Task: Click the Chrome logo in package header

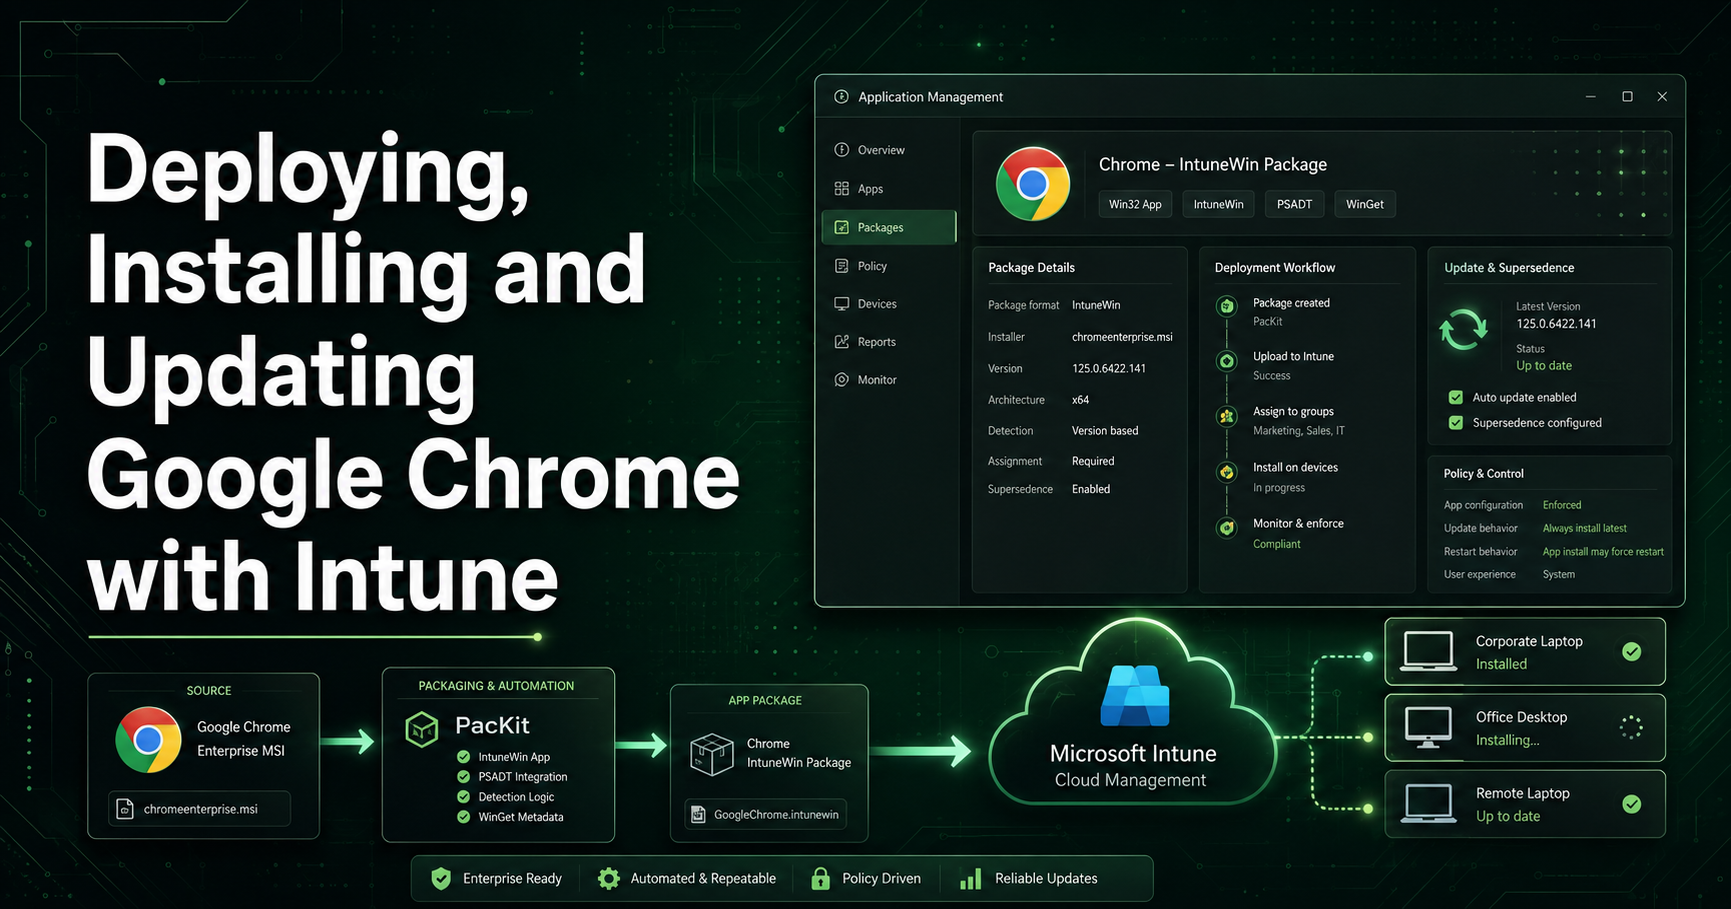Action: [1032, 184]
